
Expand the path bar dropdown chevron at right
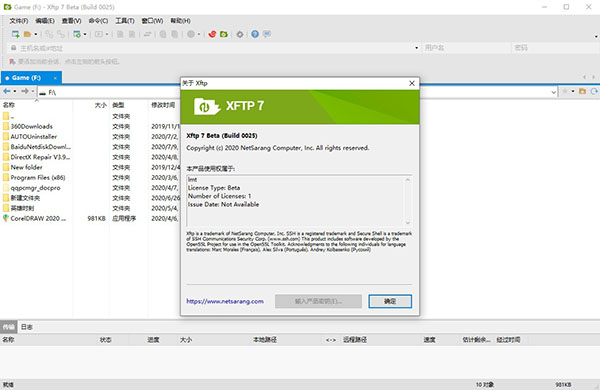click(553, 92)
